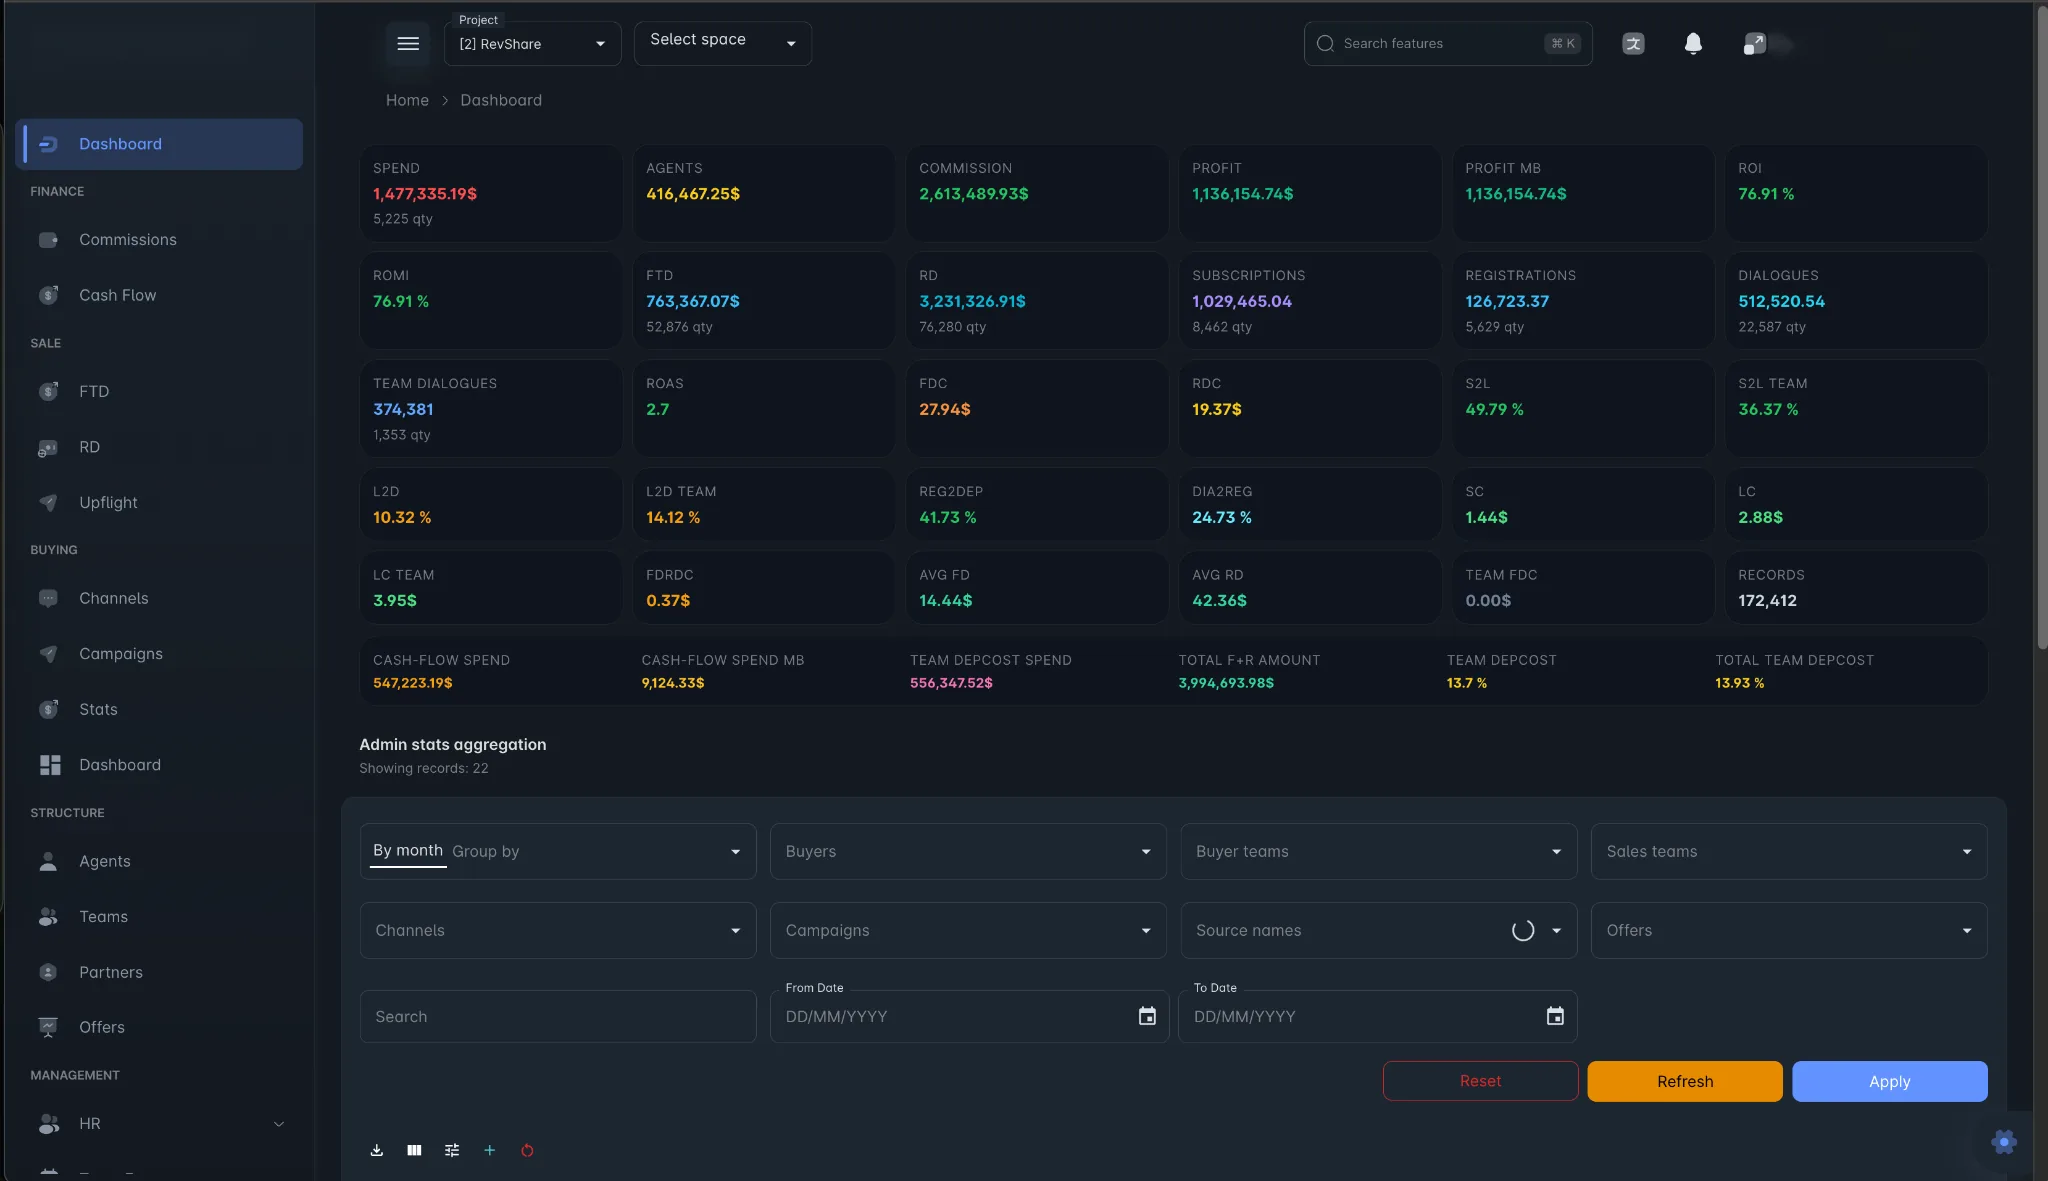2048x1181 pixels.
Task: Click the Reset button
Action: 1480,1081
